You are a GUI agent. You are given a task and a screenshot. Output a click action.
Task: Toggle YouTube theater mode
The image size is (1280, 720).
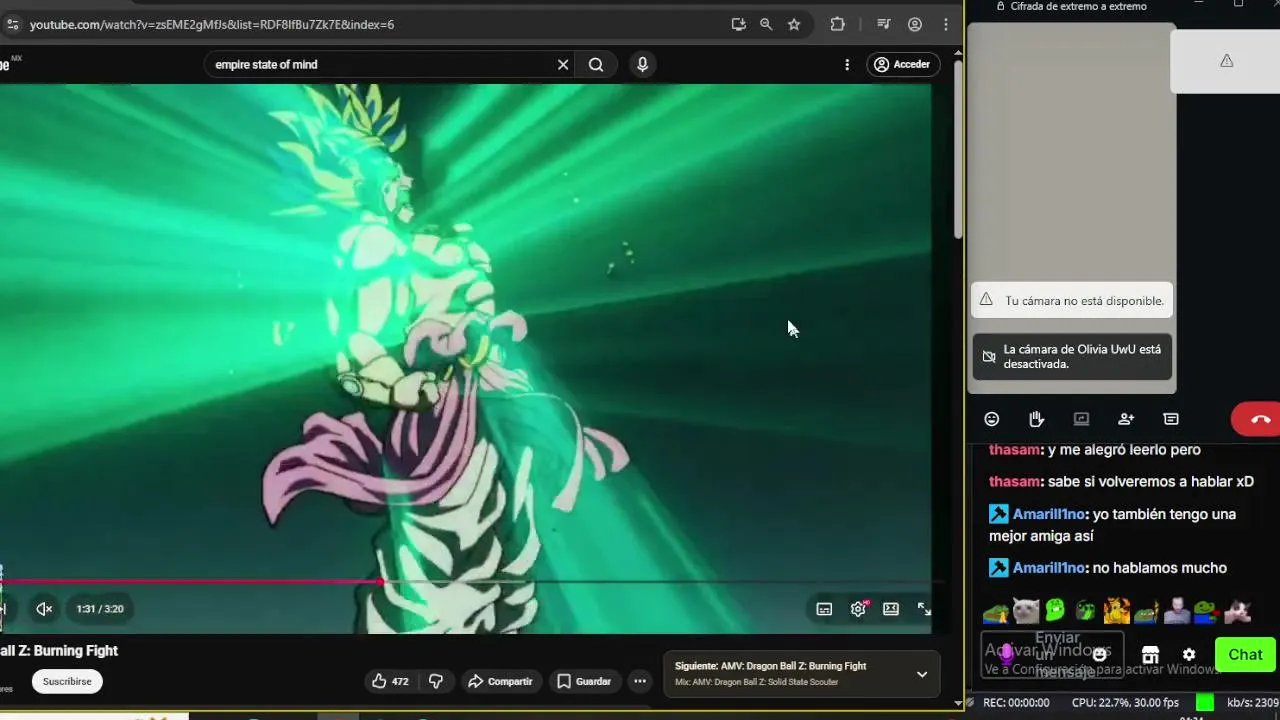[x=891, y=609]
